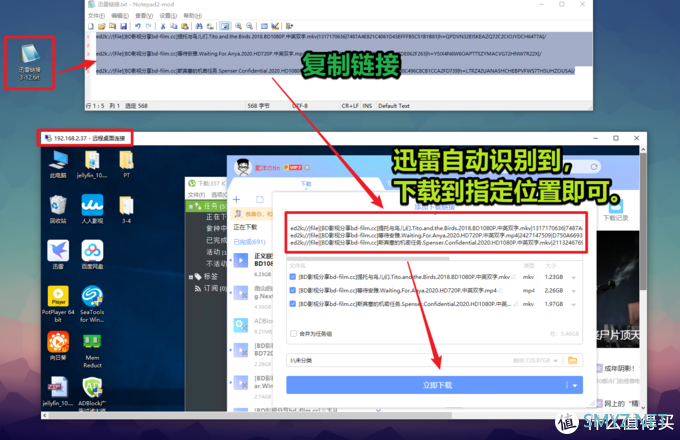Expand the arrow on the 2.26GB file row
The height and width of the screenshot is (440, 680).
[574, 291]
